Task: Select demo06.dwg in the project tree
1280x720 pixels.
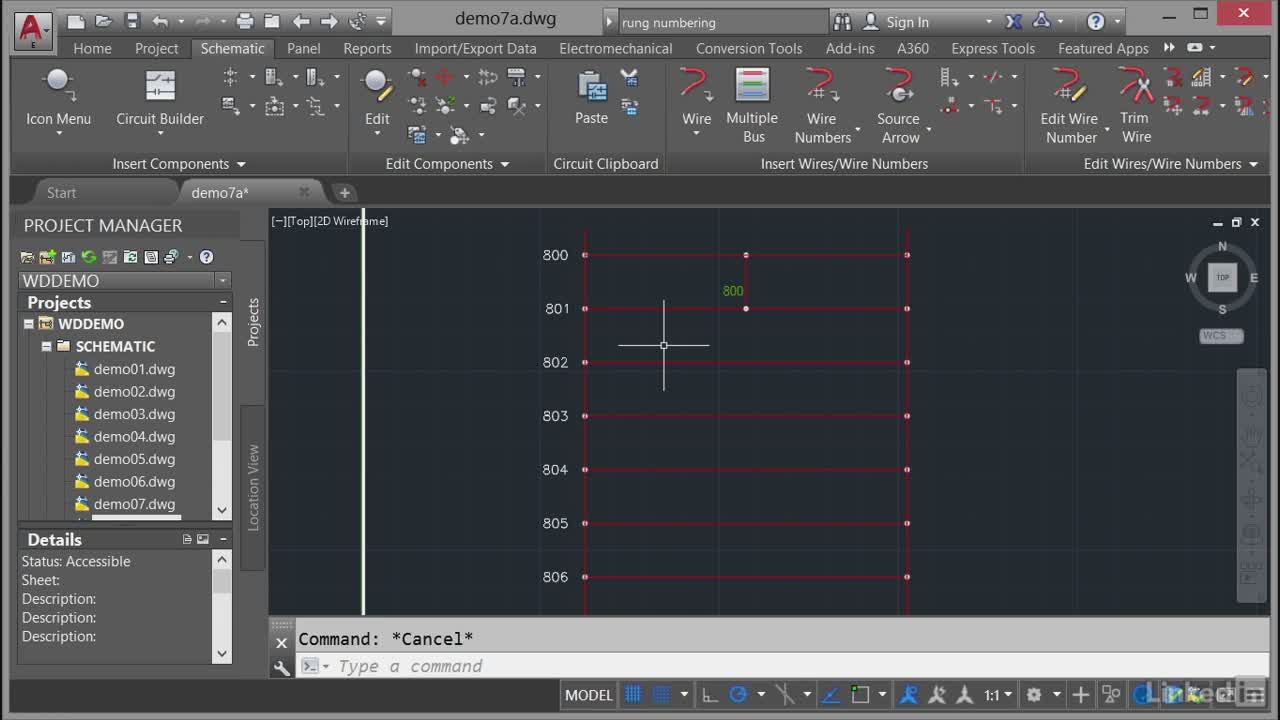Action: [x=134, y=482]
